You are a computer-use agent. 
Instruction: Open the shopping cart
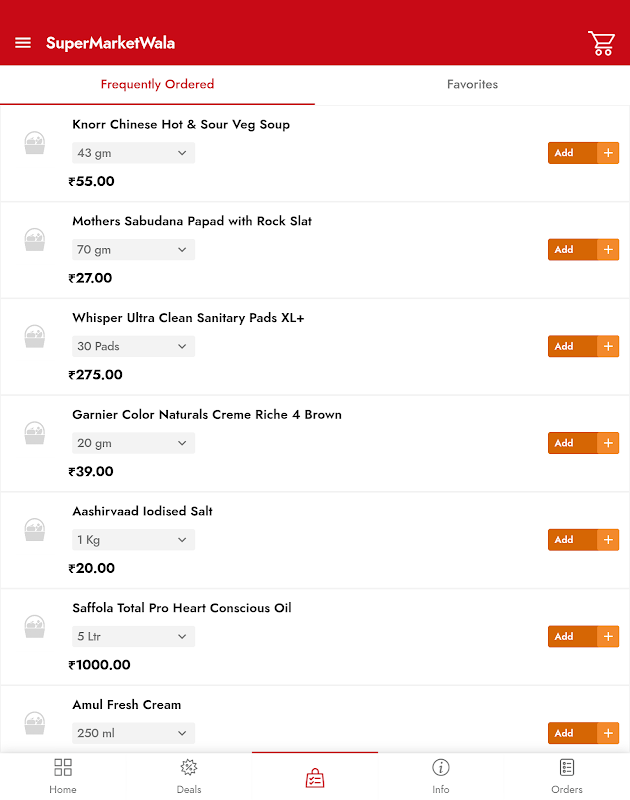[601, 43]
